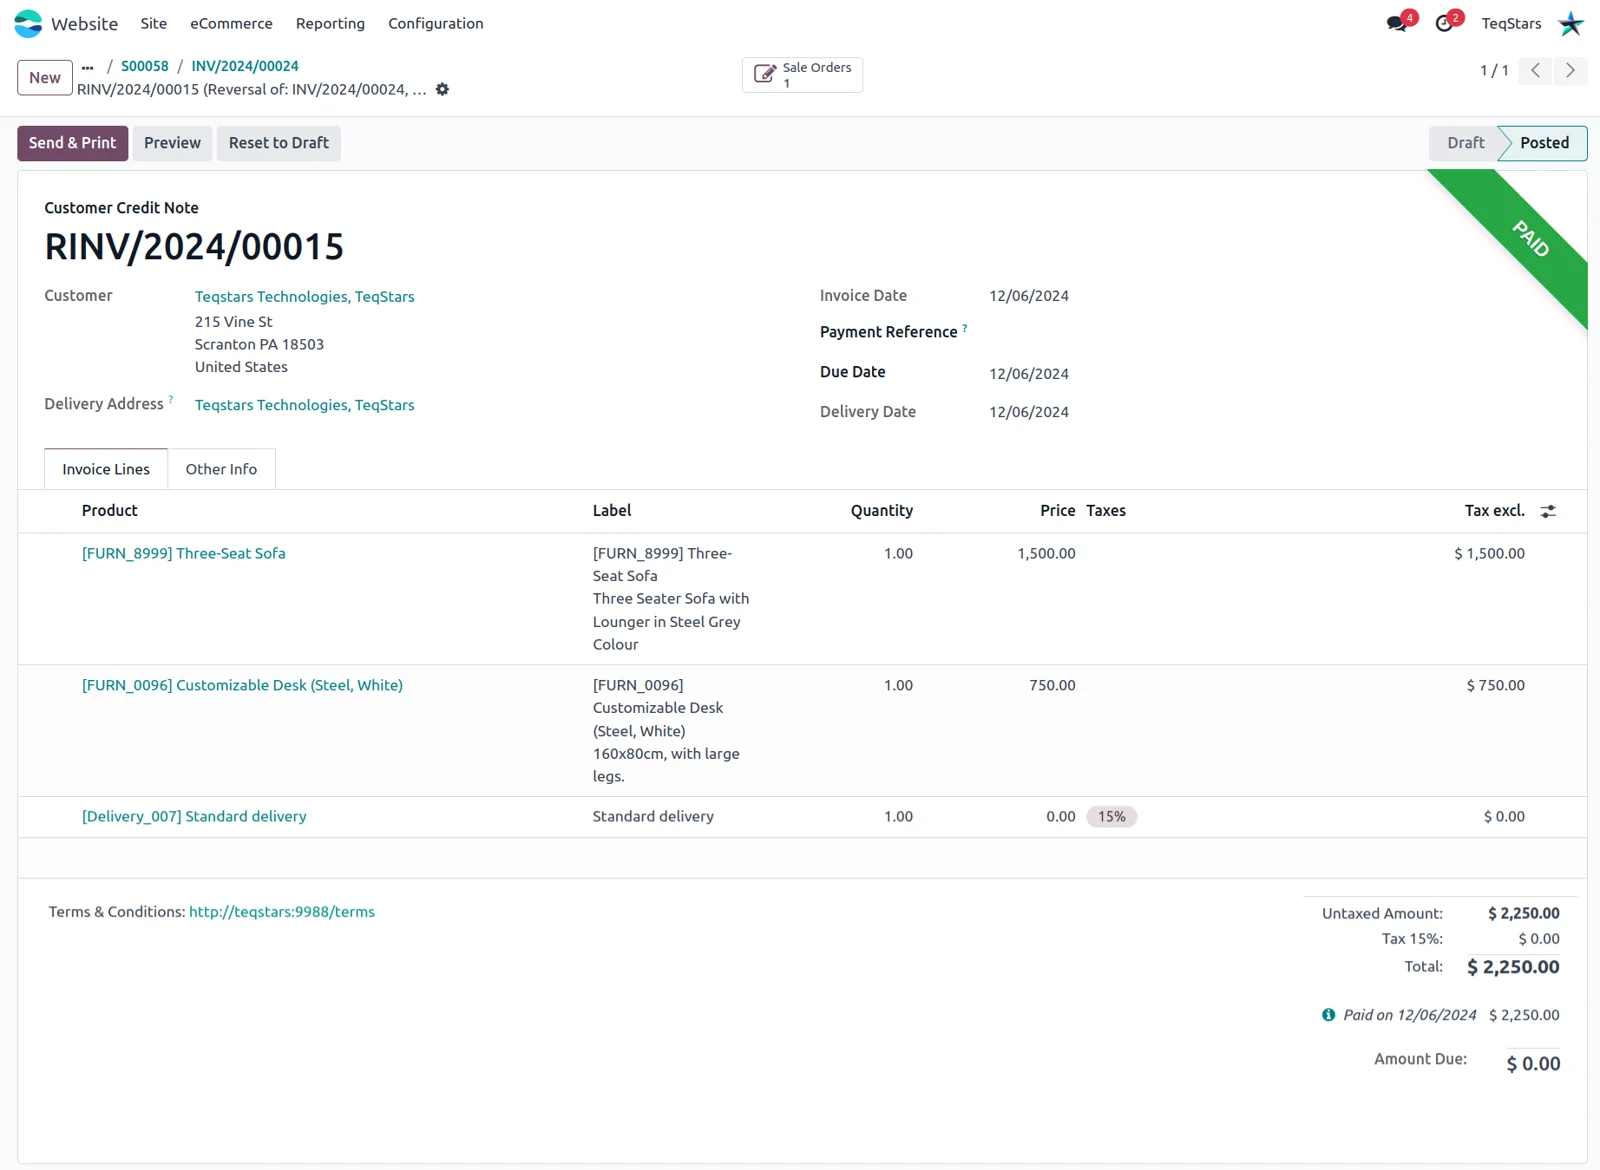Click Reset to Draft button
1600x1170 pixels.
coord(279,143)
